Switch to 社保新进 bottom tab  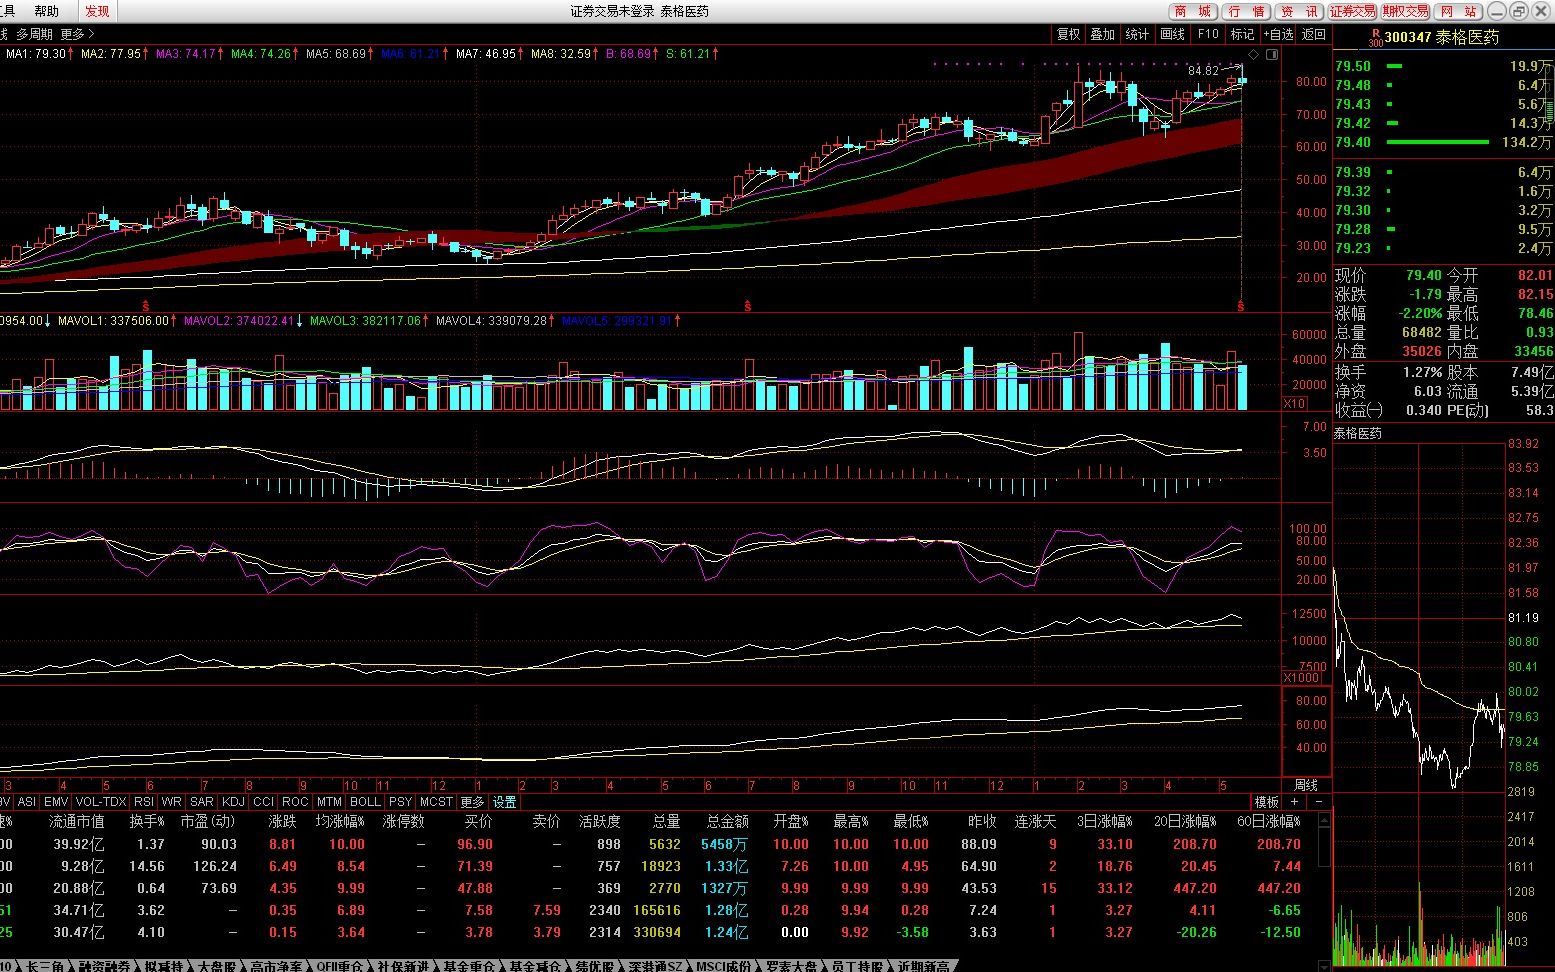pyautogui.click(x=402, y=966)
